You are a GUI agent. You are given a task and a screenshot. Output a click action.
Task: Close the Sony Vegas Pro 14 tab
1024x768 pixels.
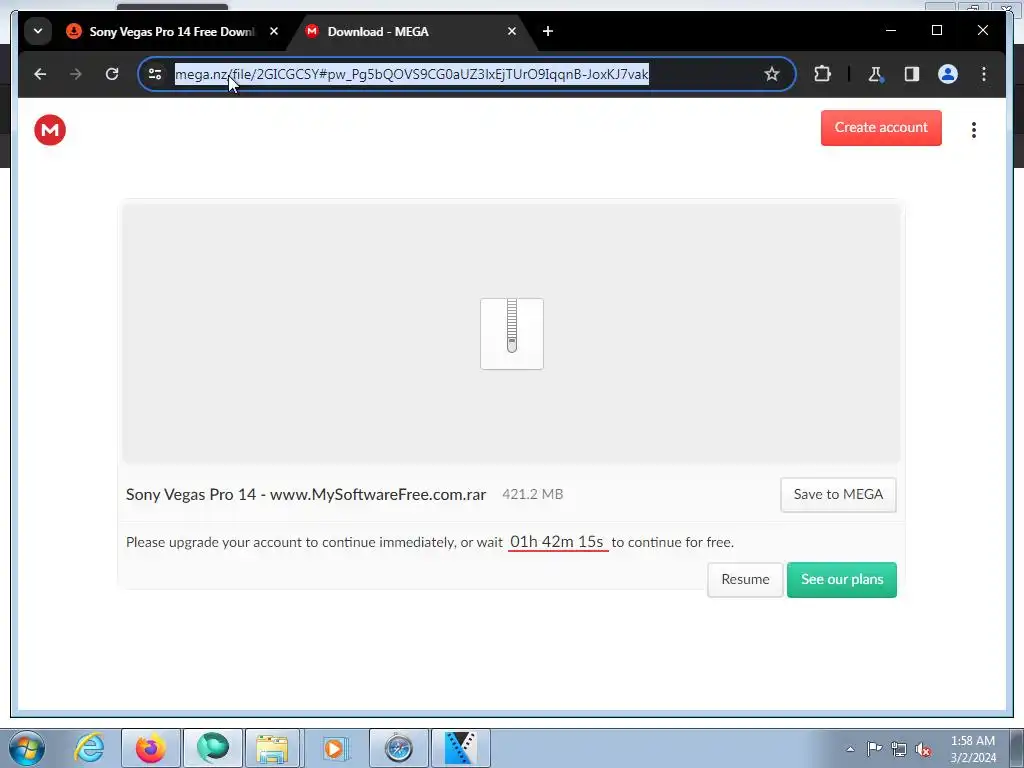click(x=274, y=31)
